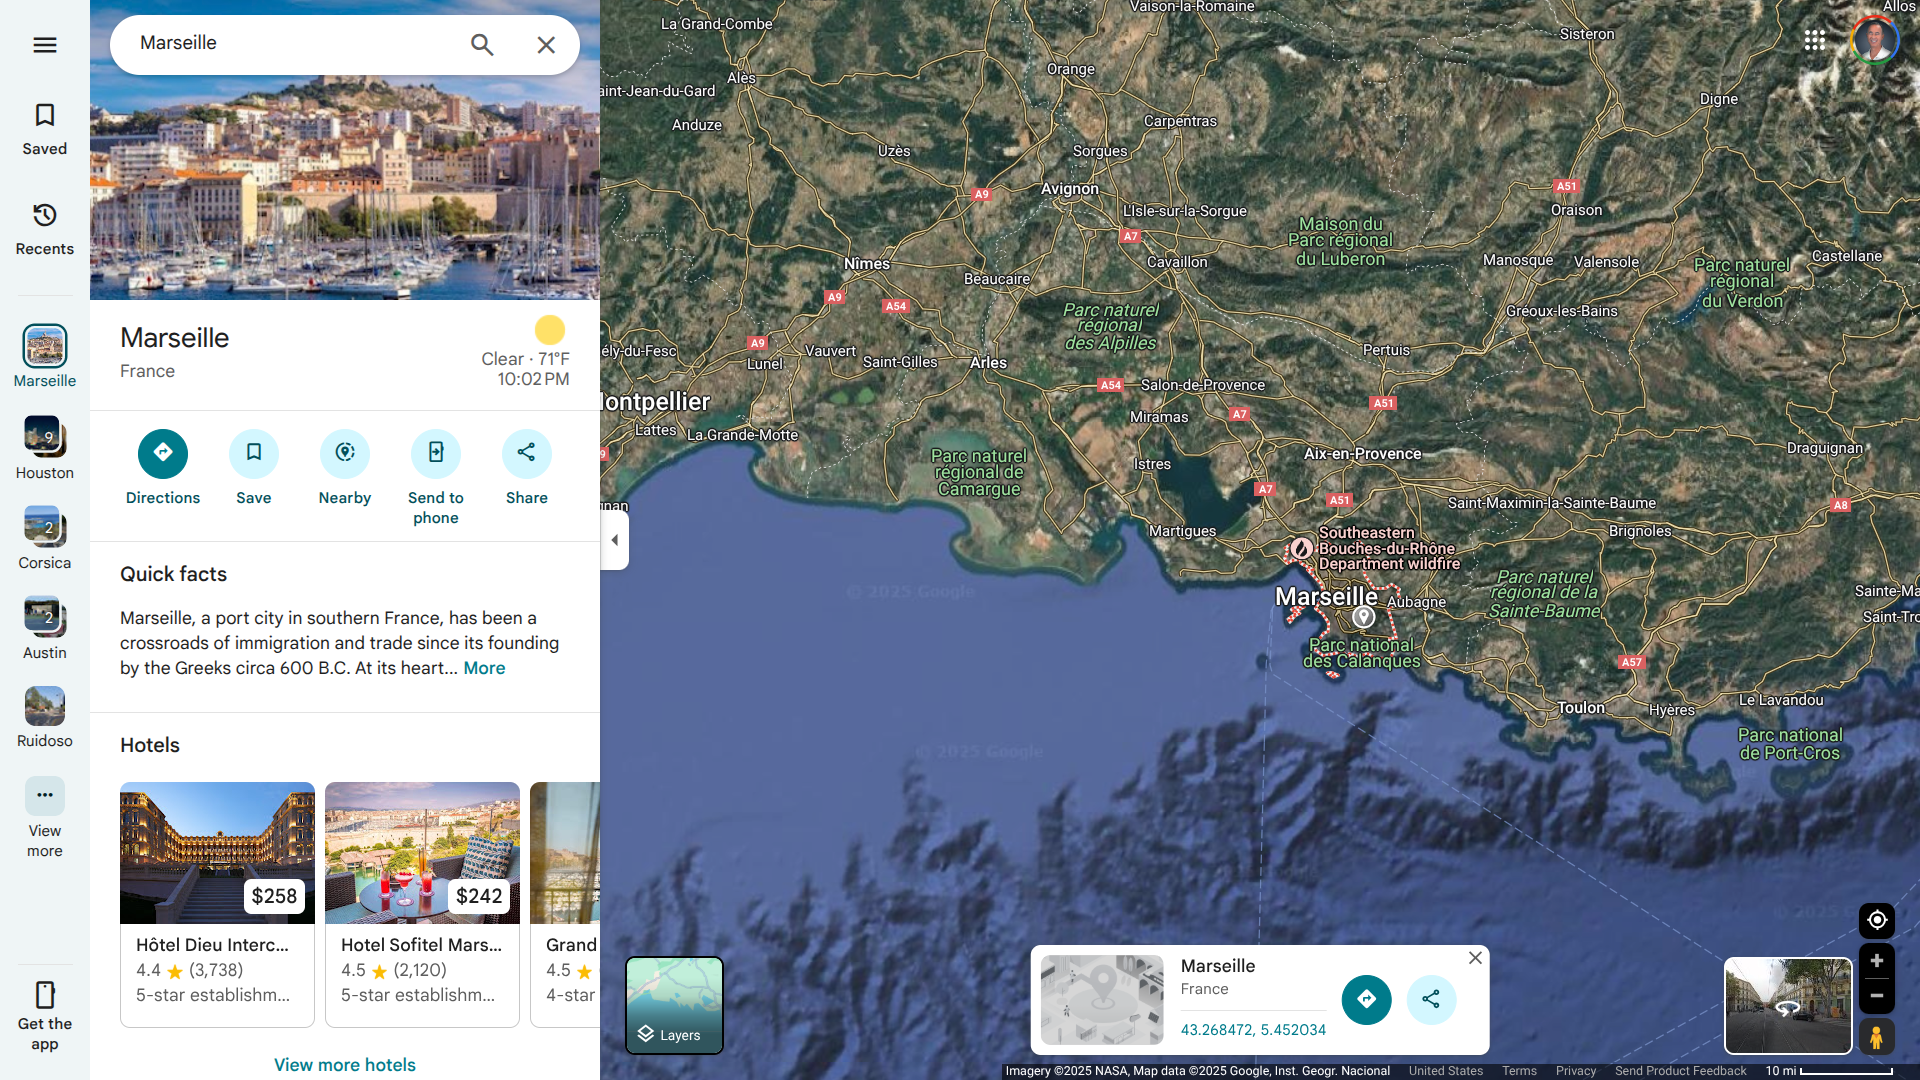Open the View more hotels link
This screenshot has height=1080, width=1920.
click(344, 1065)
